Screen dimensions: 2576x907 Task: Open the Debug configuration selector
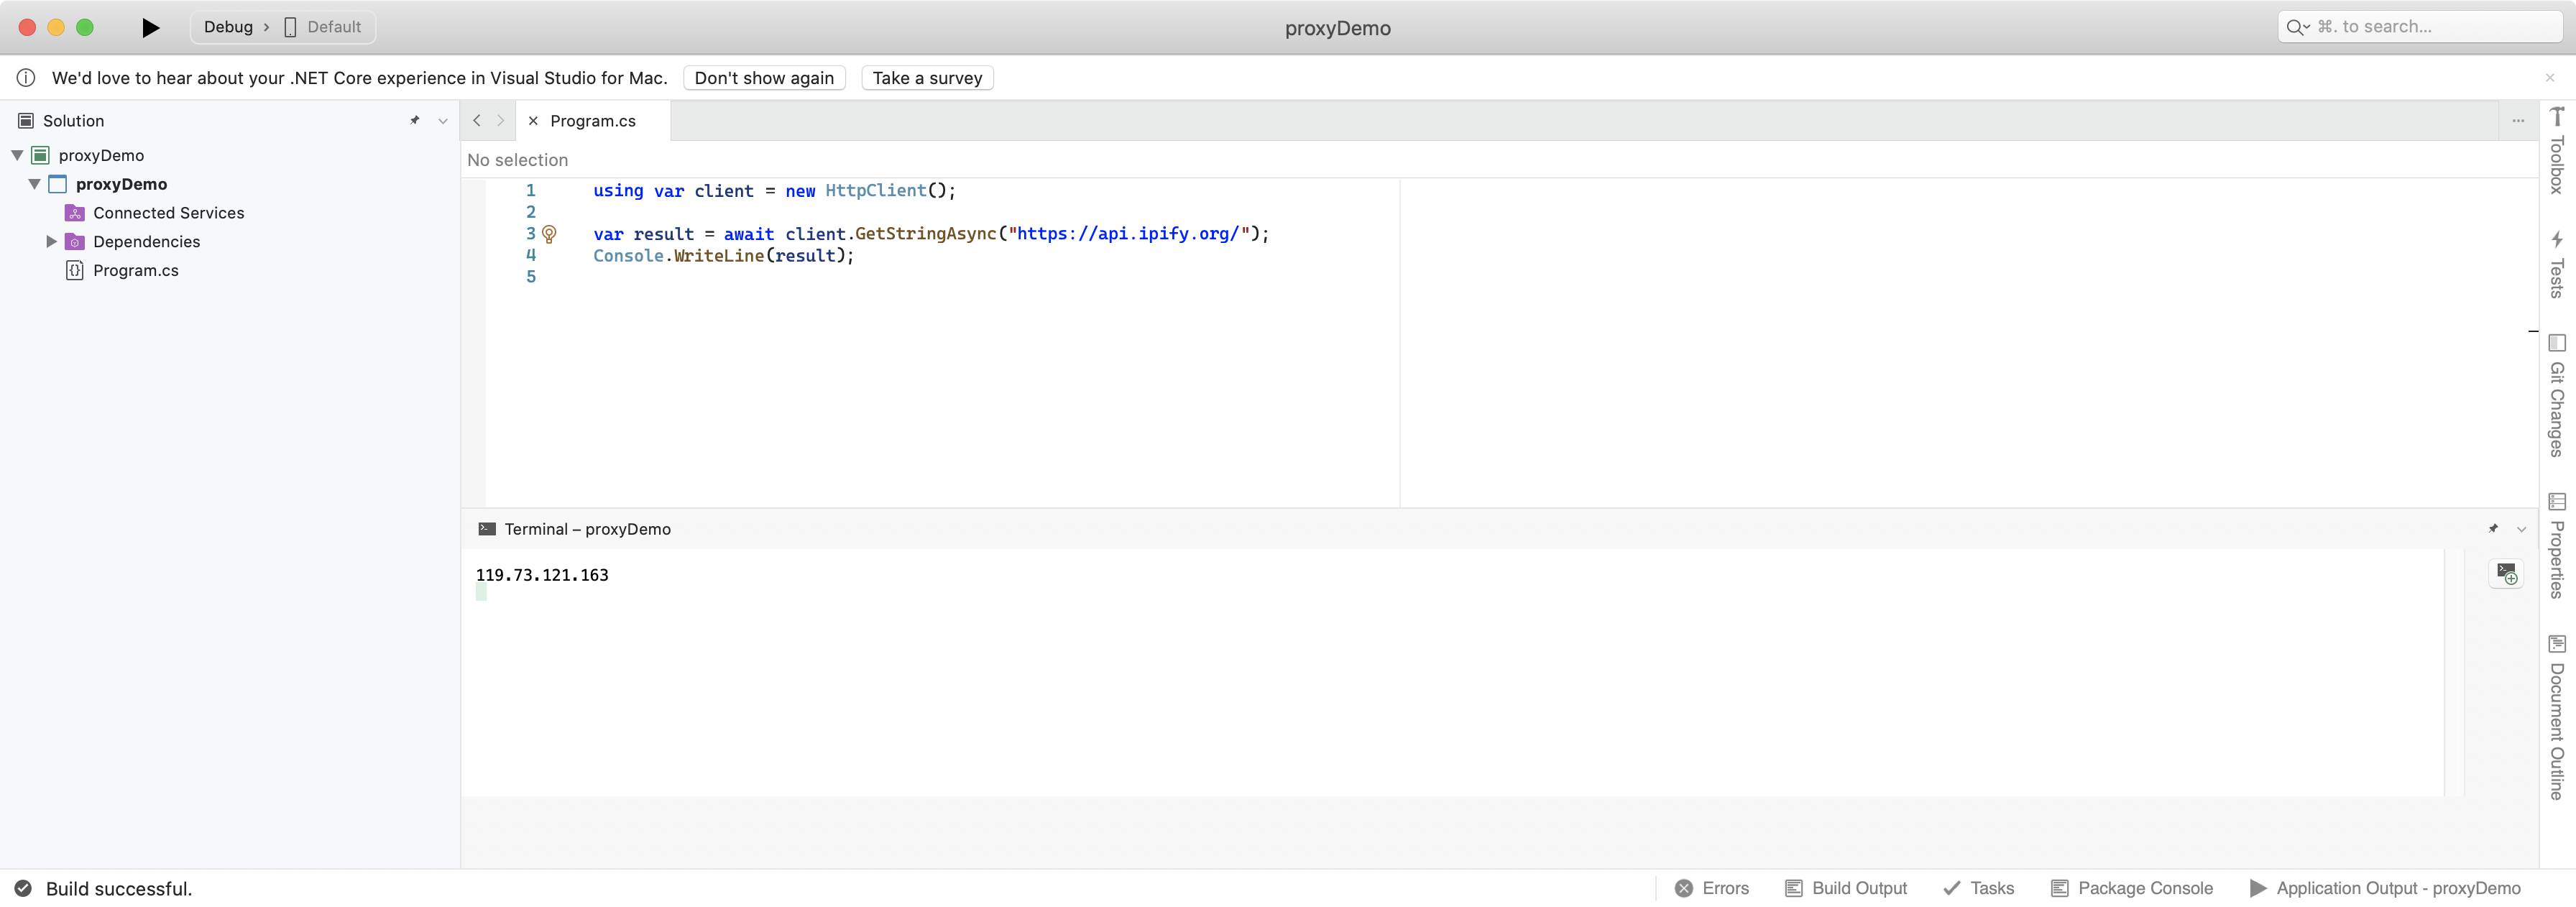coord(228,27)
